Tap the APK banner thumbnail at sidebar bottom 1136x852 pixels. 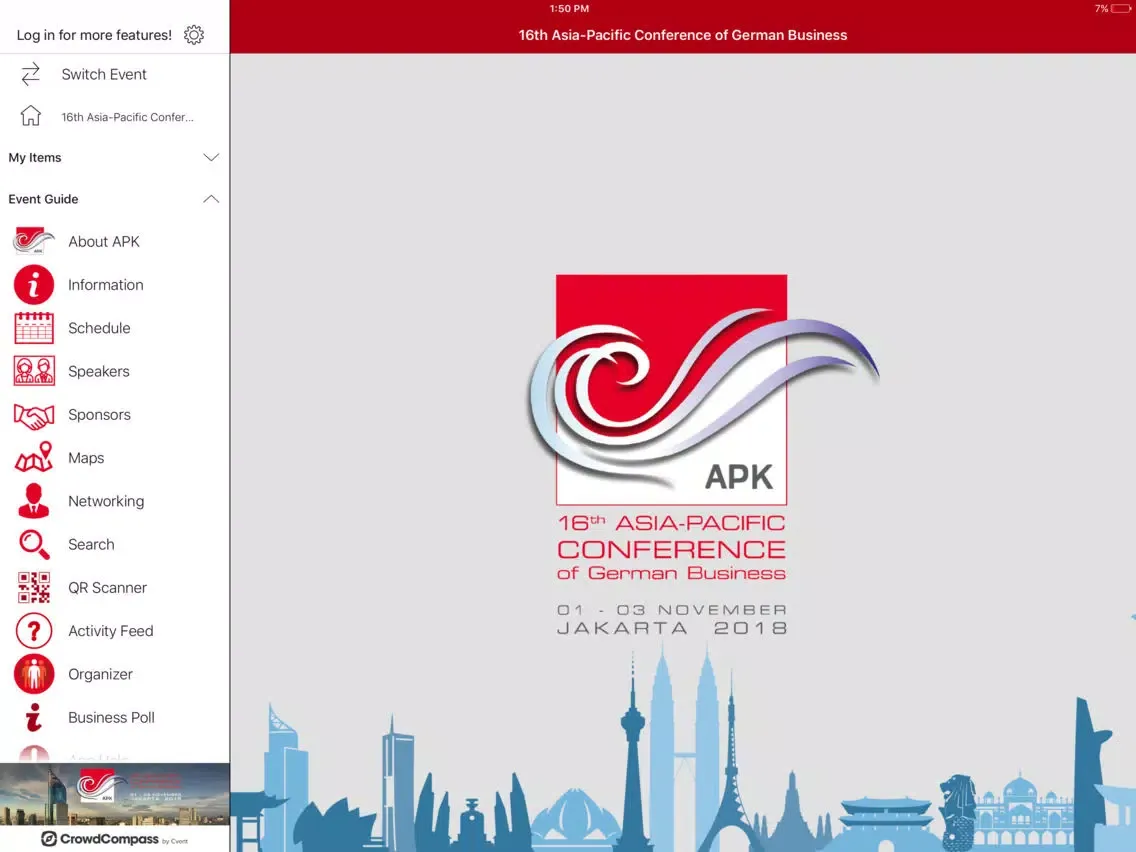click(114, 794)
